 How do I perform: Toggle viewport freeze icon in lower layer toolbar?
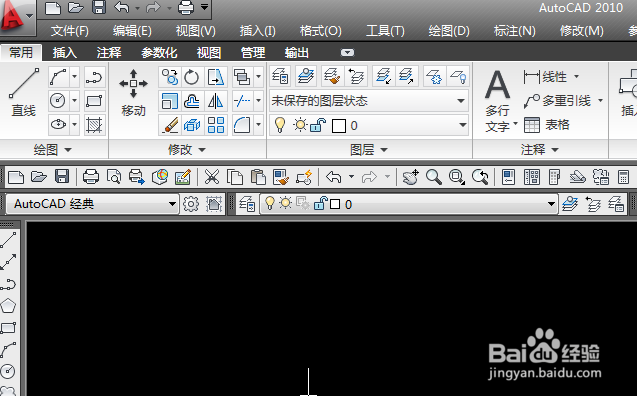(303, 203)
